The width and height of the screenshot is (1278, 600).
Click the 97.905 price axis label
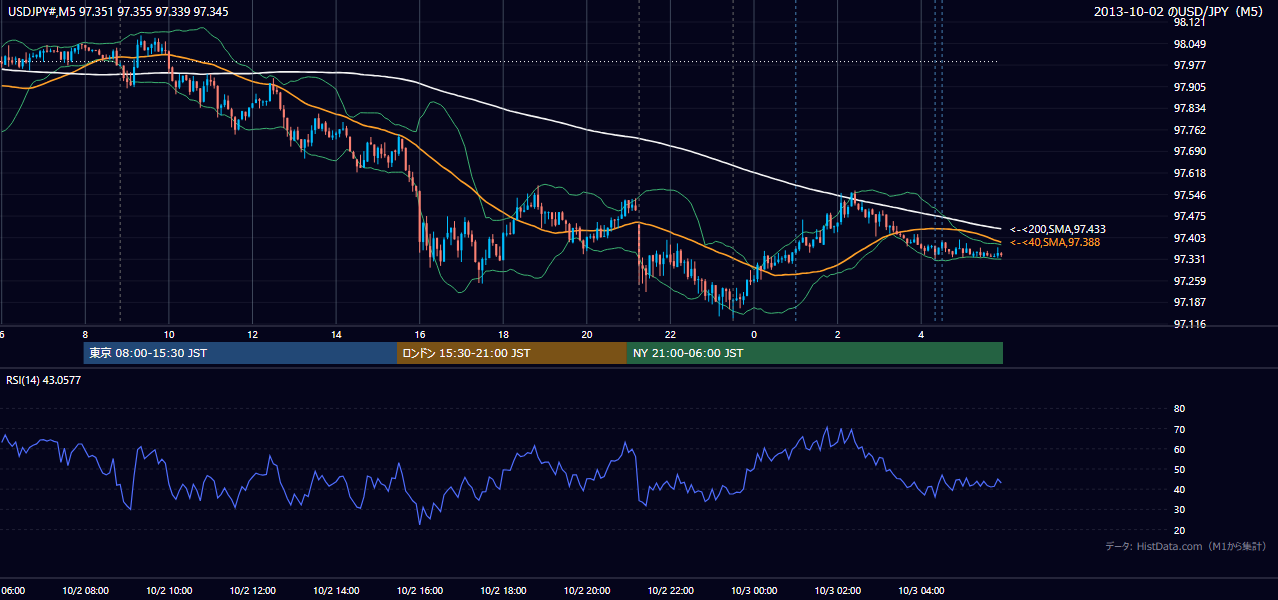pos(1189,87)
